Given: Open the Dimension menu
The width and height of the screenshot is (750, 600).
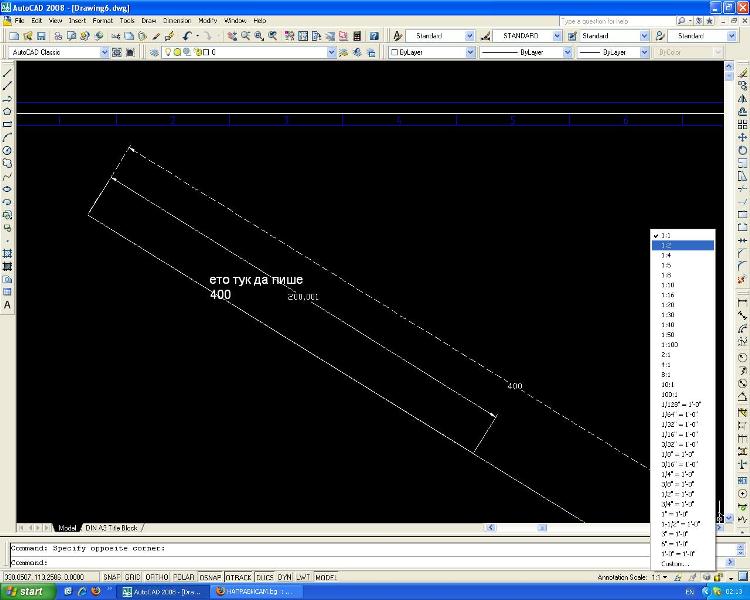Looking at the screenshot, I should tap(176, 20).
